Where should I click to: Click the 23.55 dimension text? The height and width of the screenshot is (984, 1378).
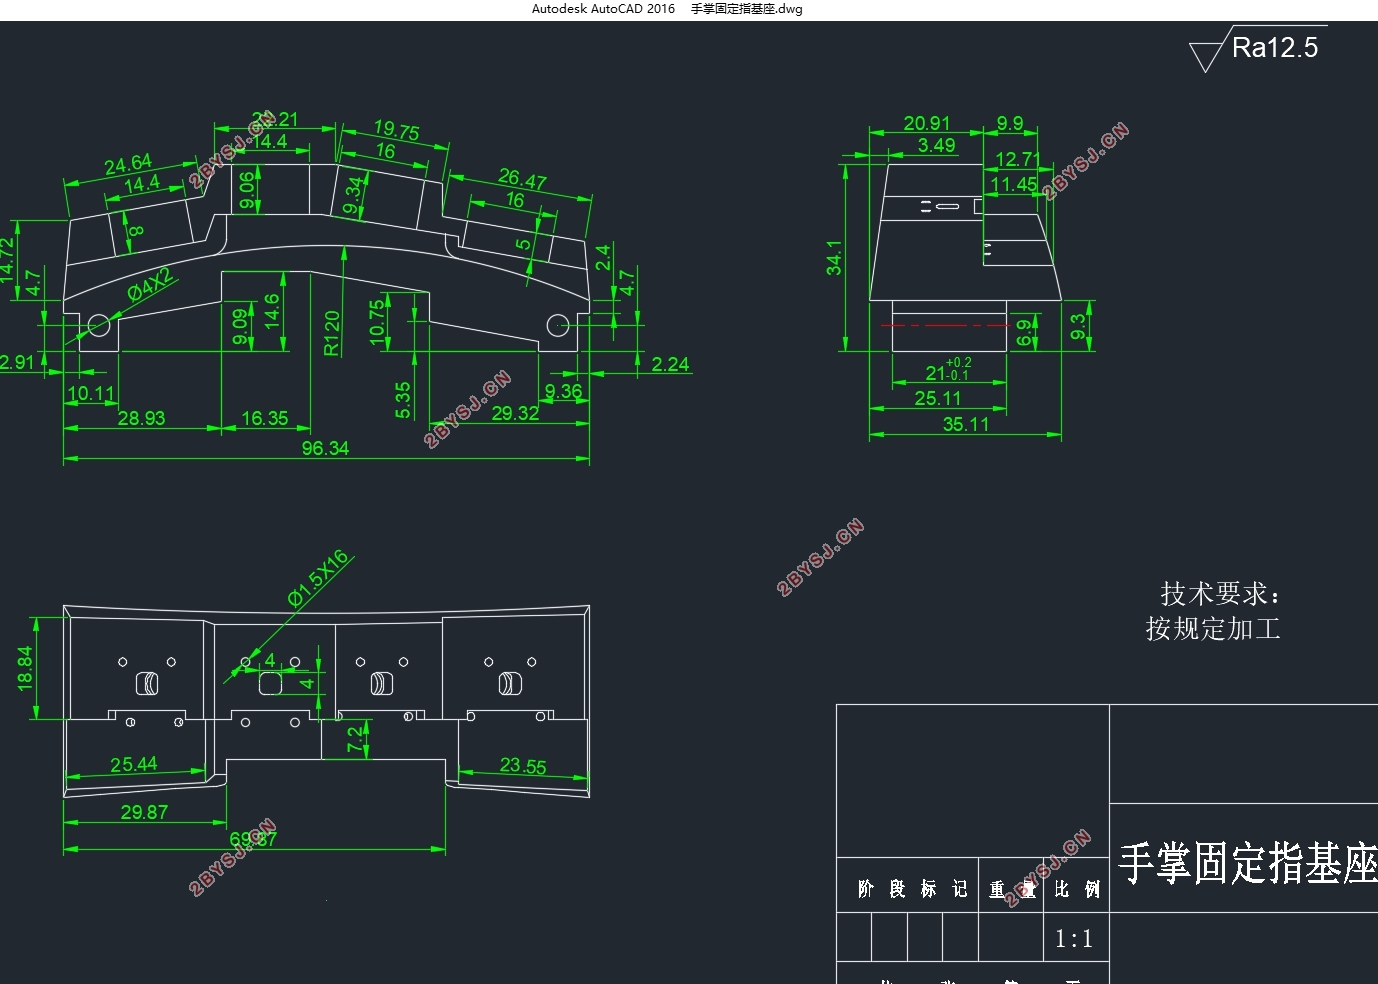point(523,766)
